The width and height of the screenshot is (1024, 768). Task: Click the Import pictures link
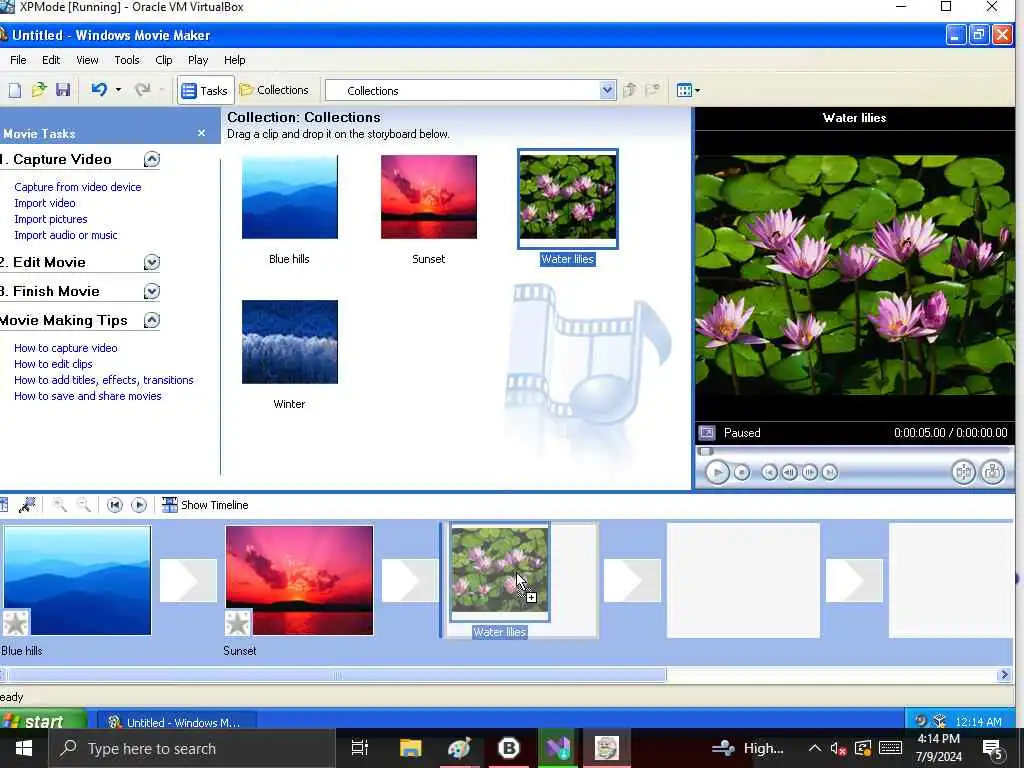50,219
